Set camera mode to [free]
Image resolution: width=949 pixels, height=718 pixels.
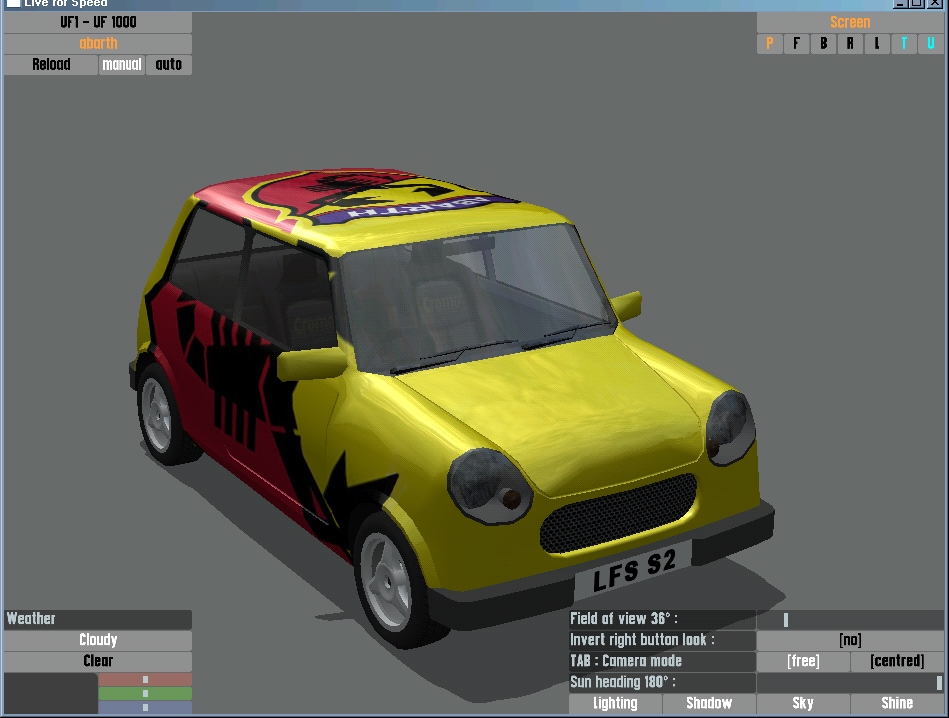click(803, 661)
